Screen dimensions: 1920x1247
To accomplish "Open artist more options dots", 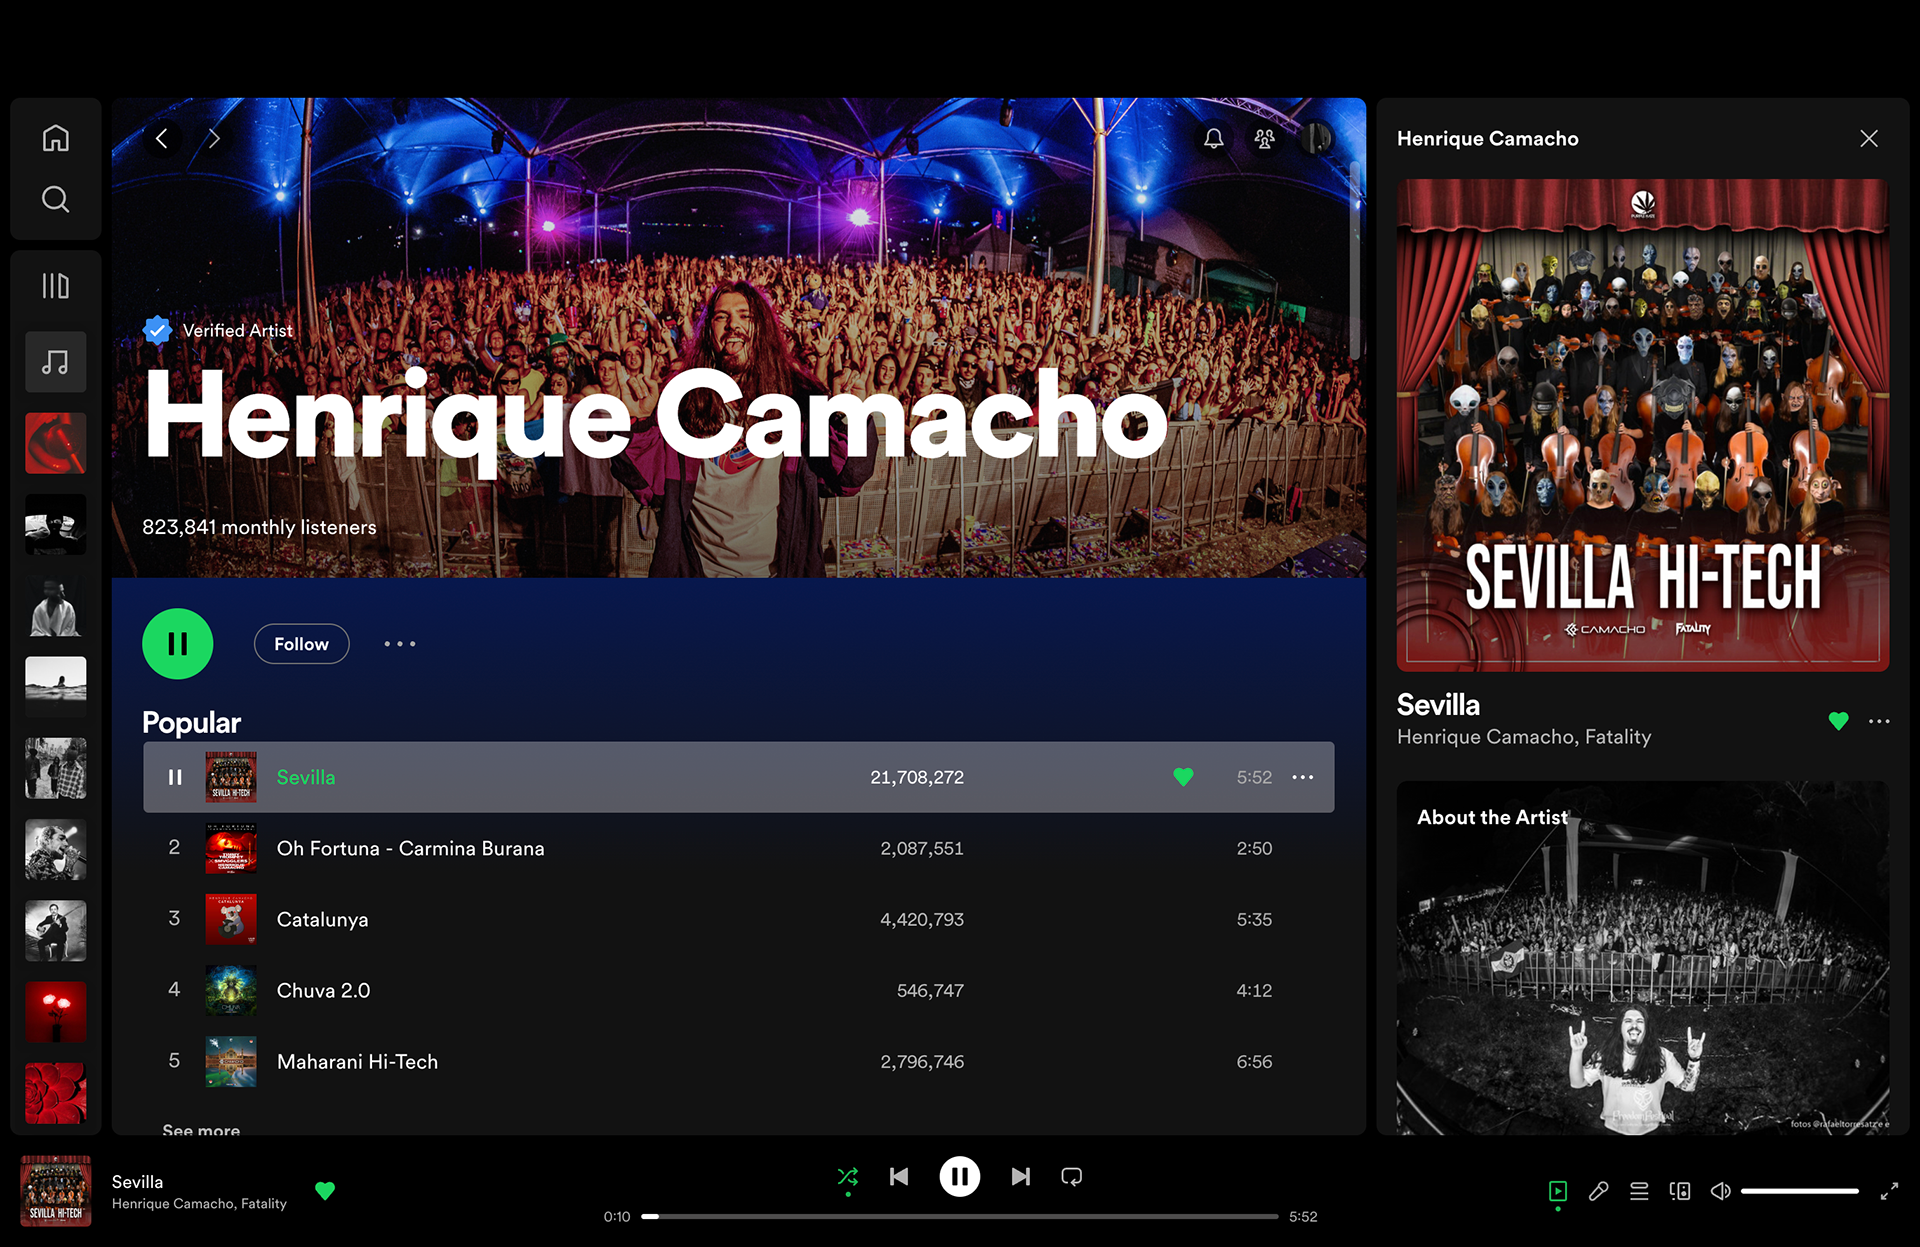I will pos(400,644).
